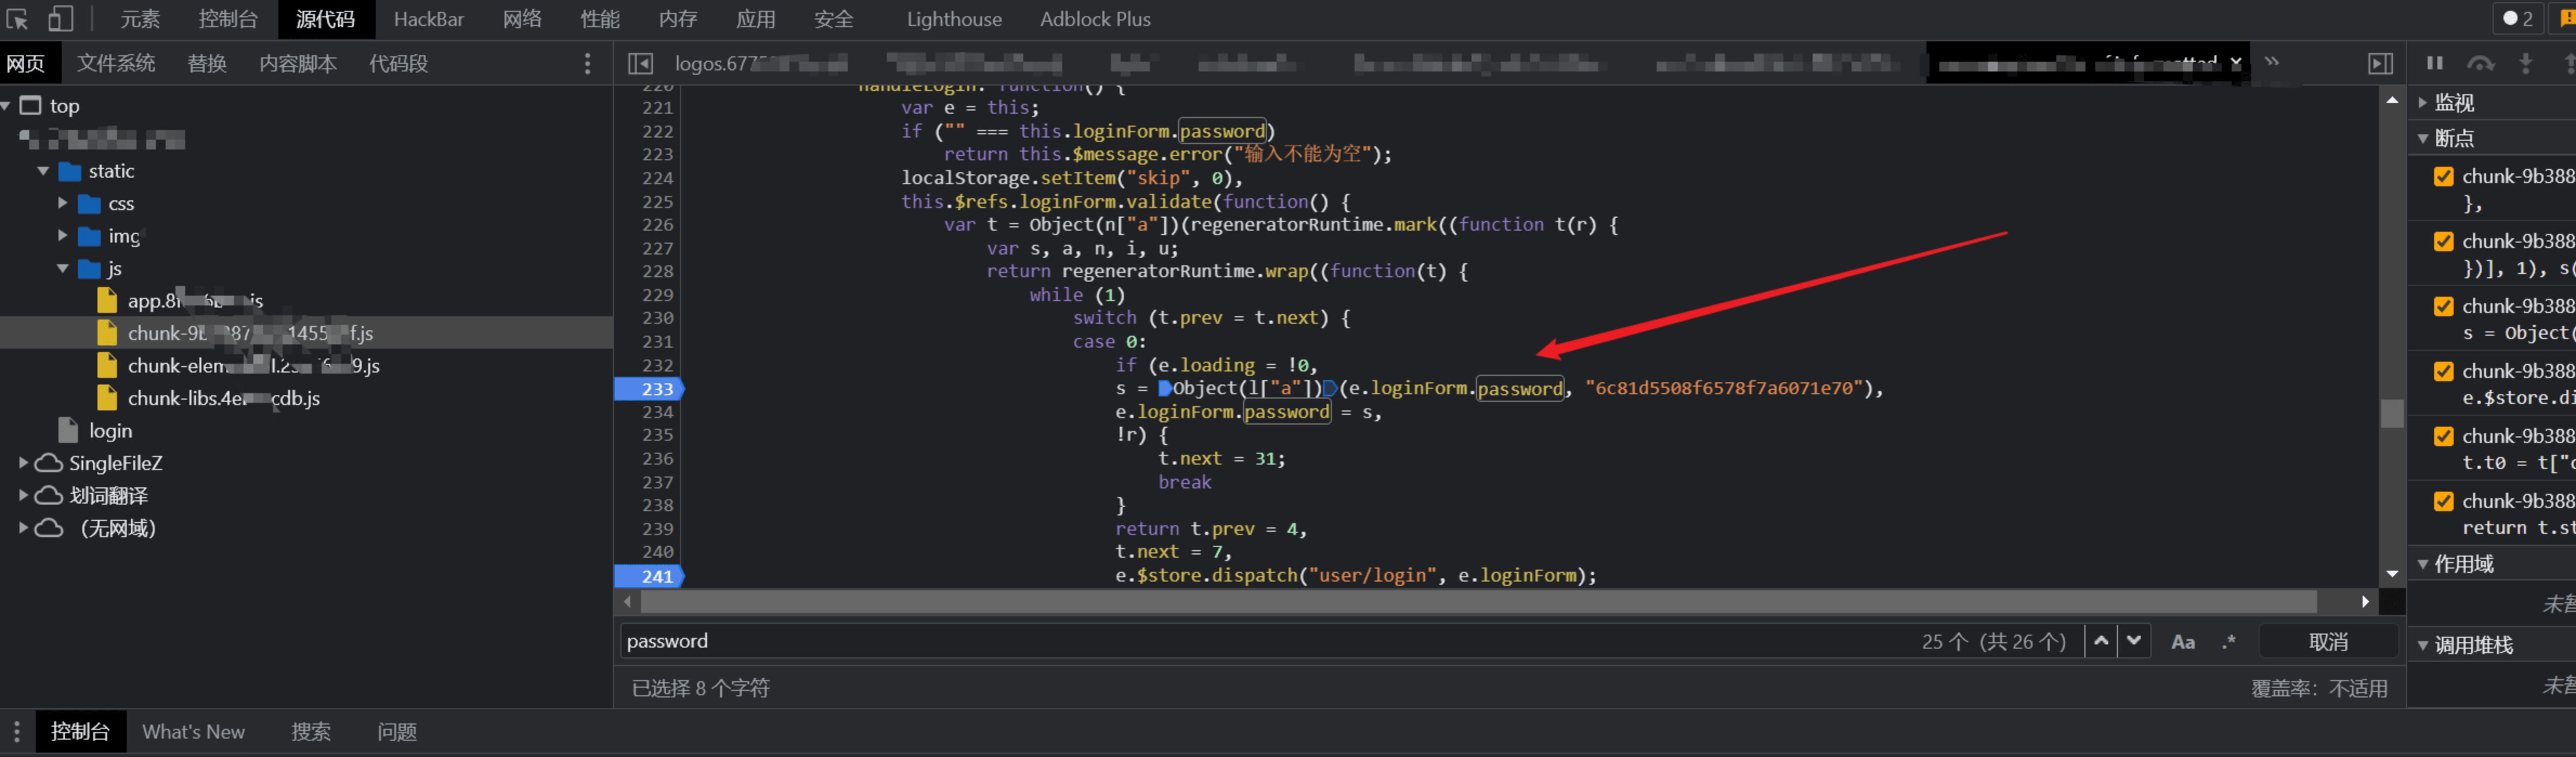Screen dimensions: 2576x757
Task: Click the step over debugger icon
Action: point(2480,63)
